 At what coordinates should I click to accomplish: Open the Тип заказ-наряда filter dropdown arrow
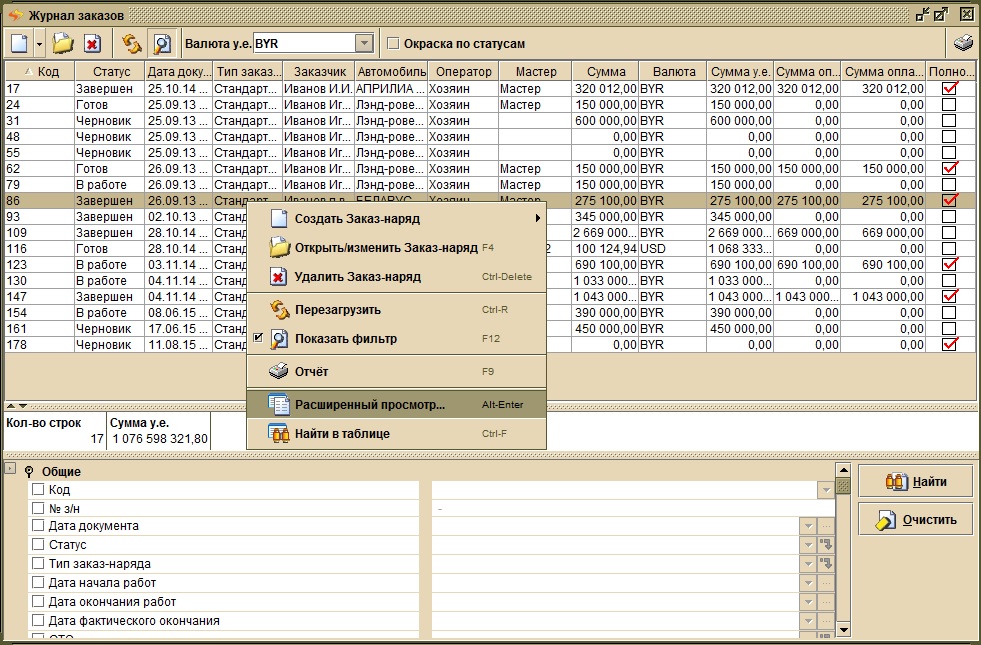pyautogui.click(x=808, y=564)
